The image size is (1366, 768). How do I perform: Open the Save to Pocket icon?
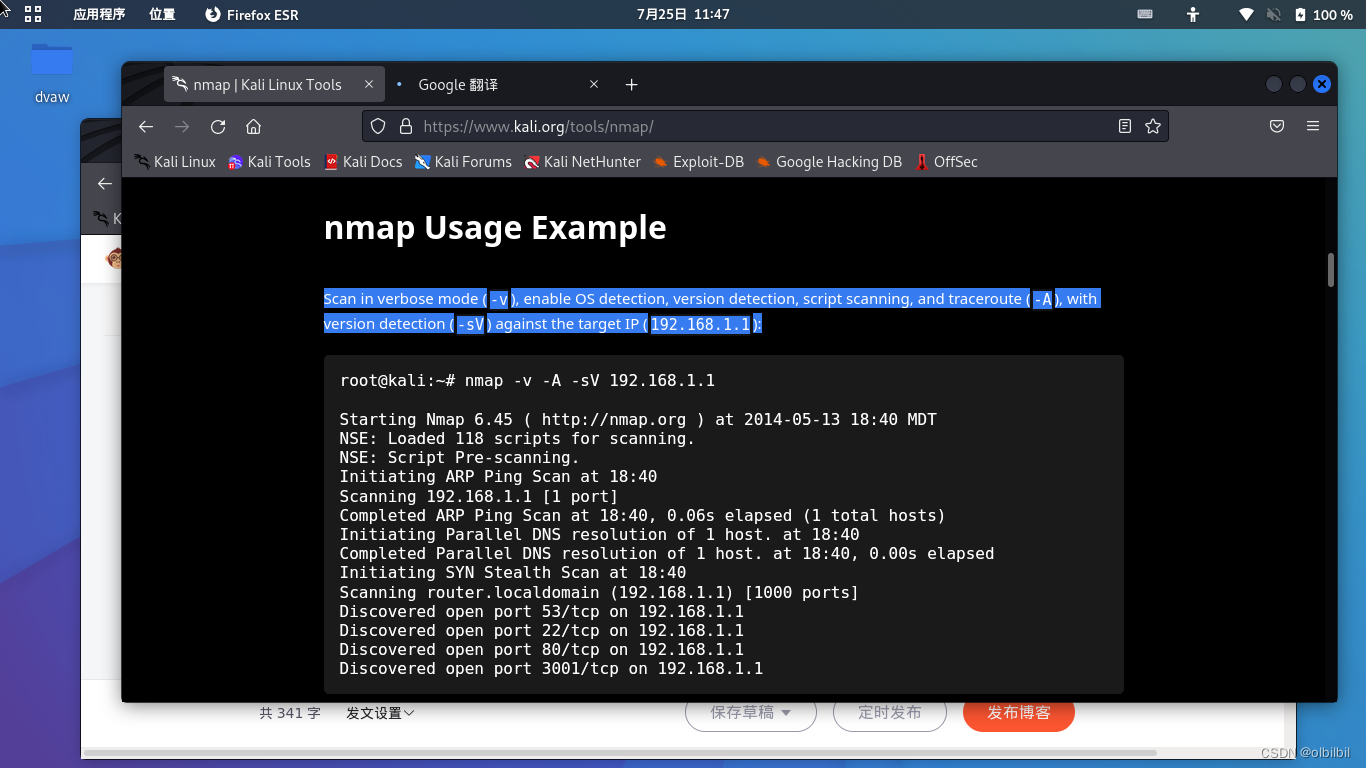pyautogui.click(x=1277, y=126)
